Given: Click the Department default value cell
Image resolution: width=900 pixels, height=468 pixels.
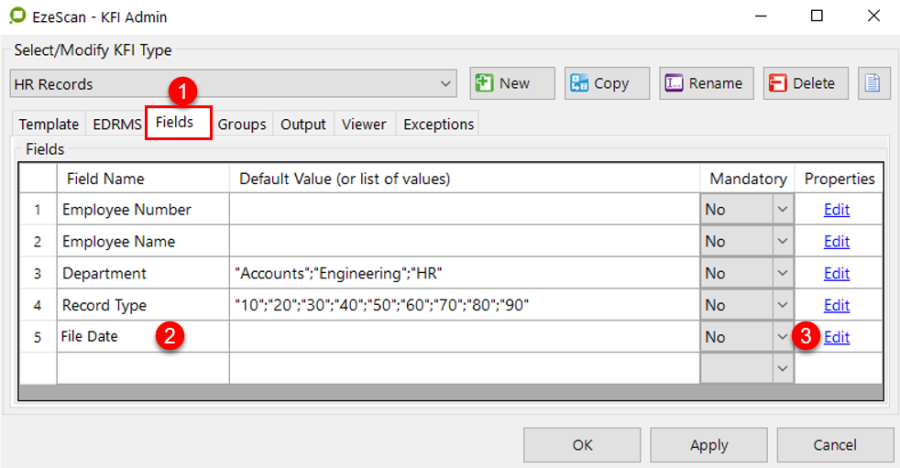Looking at the screenshot, I should point(463,273).
